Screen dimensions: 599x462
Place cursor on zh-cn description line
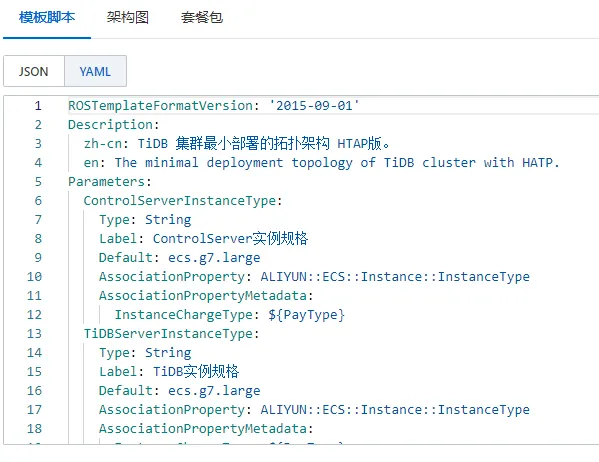pos(237,144)
